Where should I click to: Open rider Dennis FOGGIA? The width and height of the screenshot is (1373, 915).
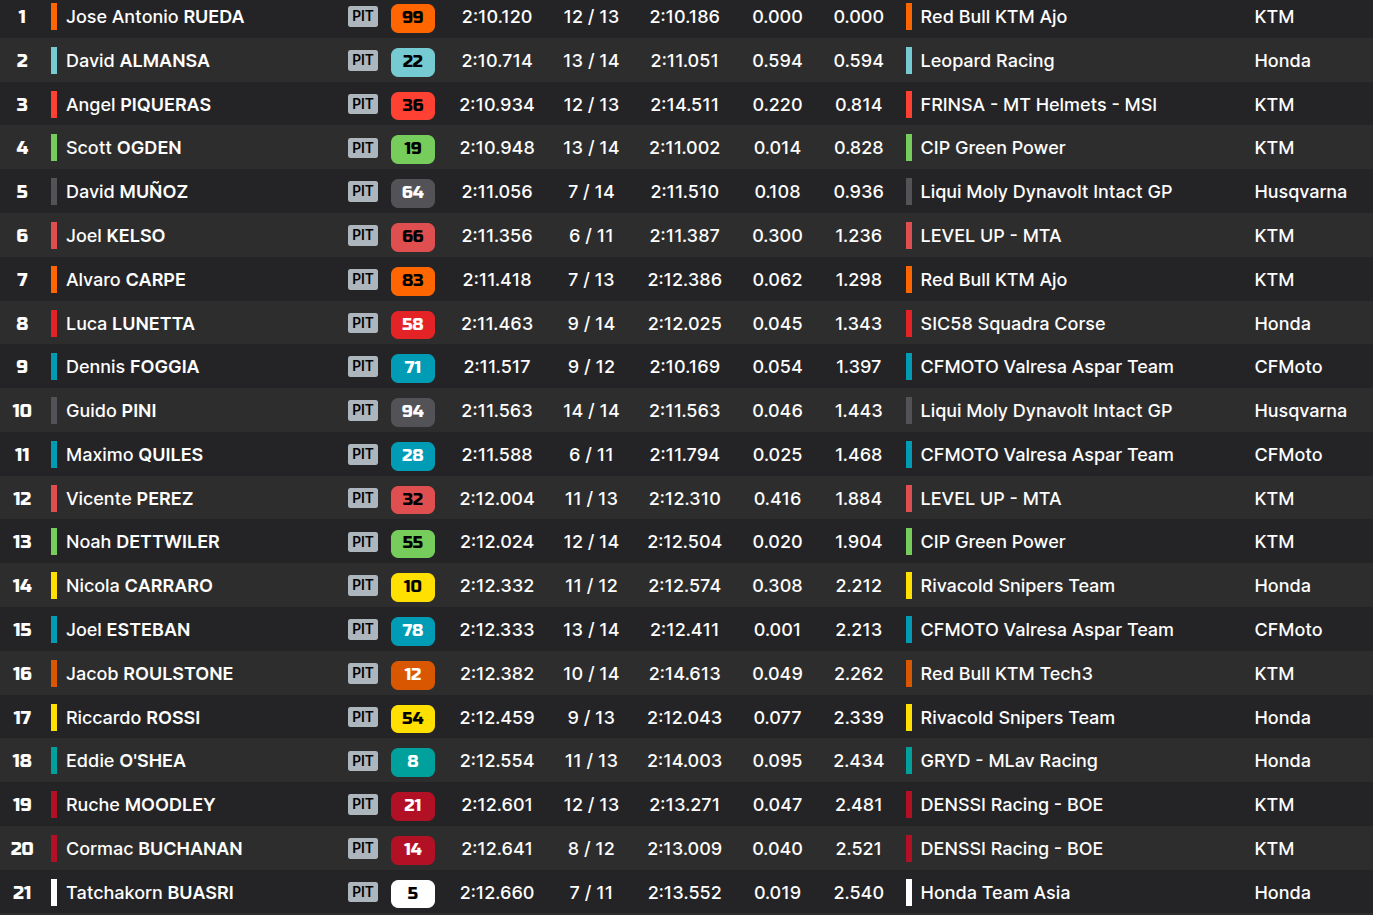132,367
